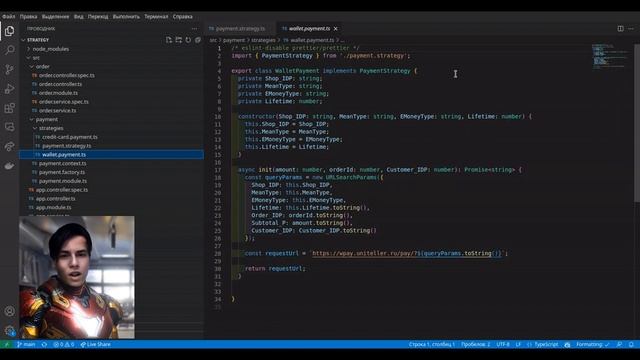Open order.controller.spec.ts in explorer

[67, 76]
